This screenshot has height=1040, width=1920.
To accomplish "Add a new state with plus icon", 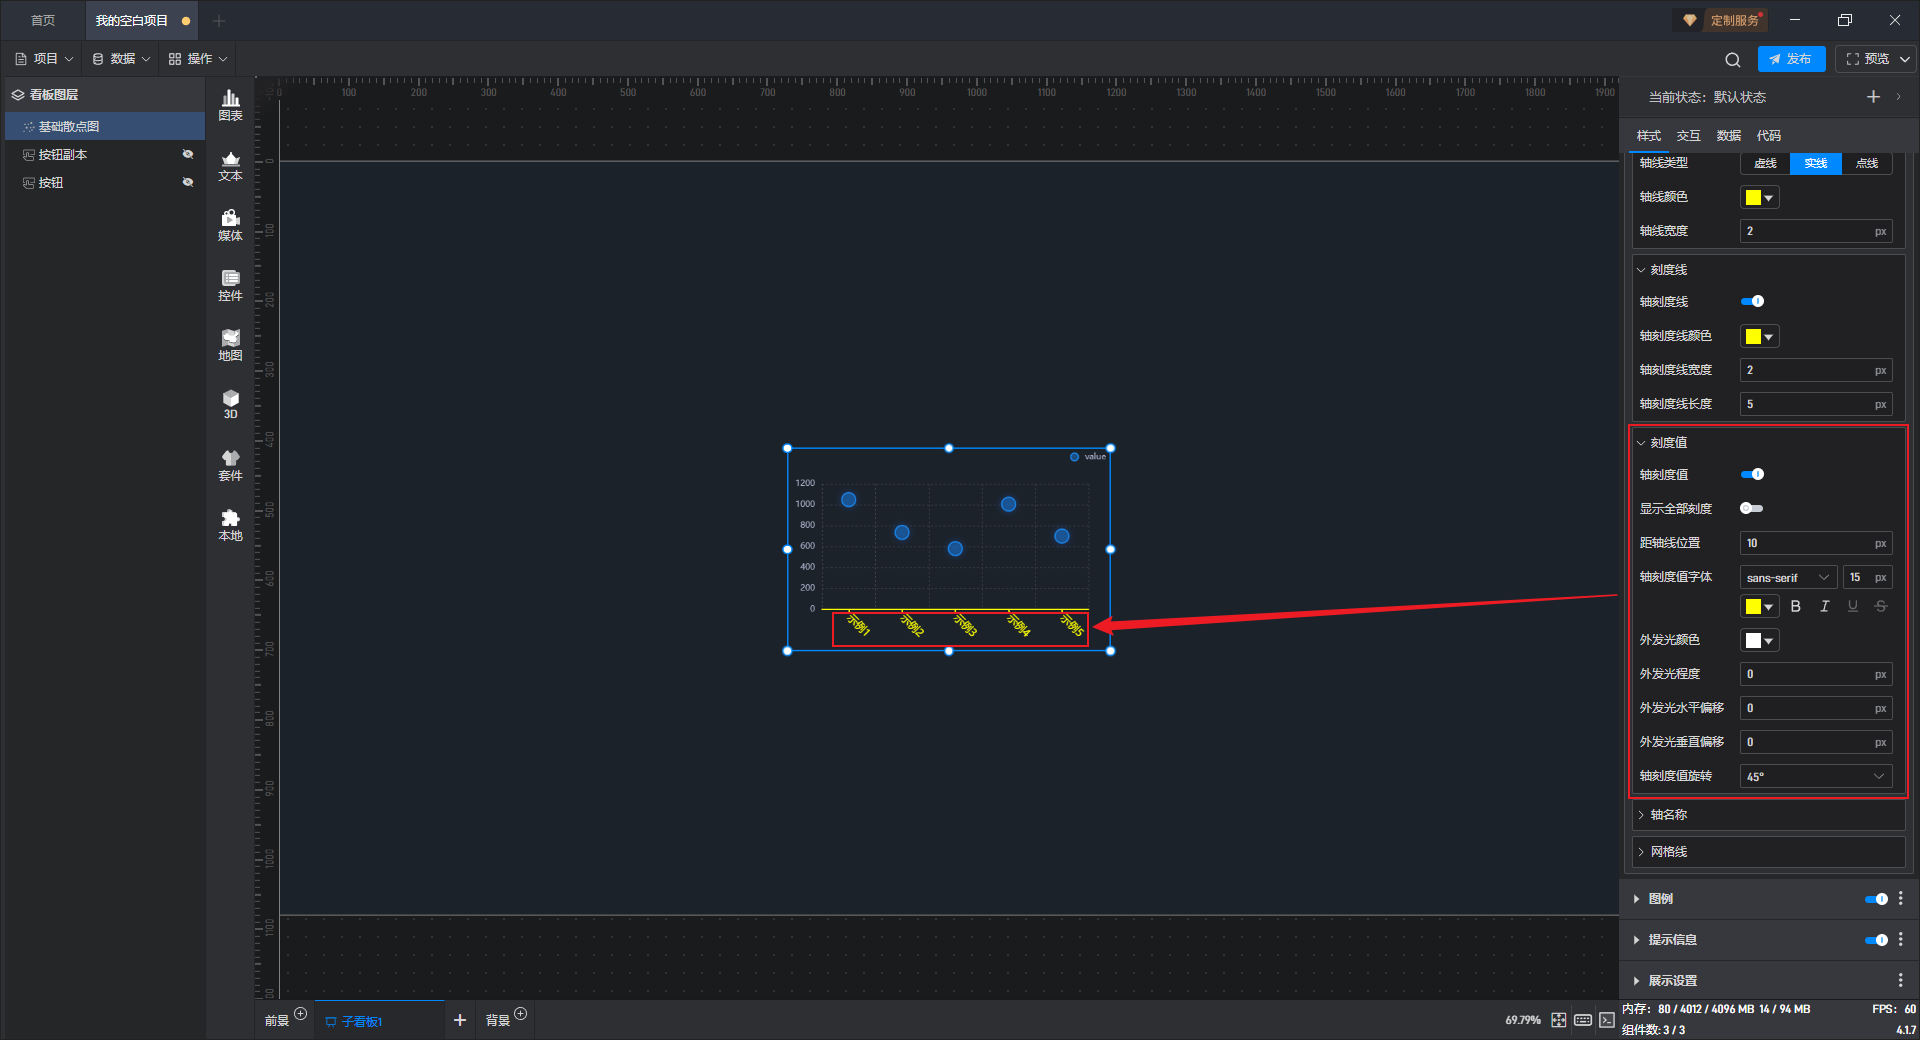I will tap(1873, 97).
